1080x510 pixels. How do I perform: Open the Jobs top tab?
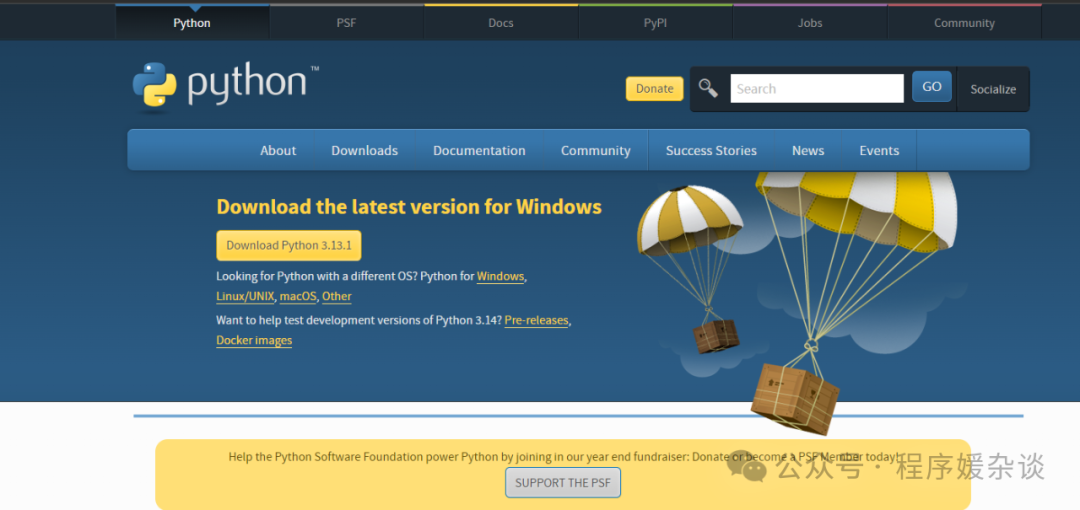point(810,23)
